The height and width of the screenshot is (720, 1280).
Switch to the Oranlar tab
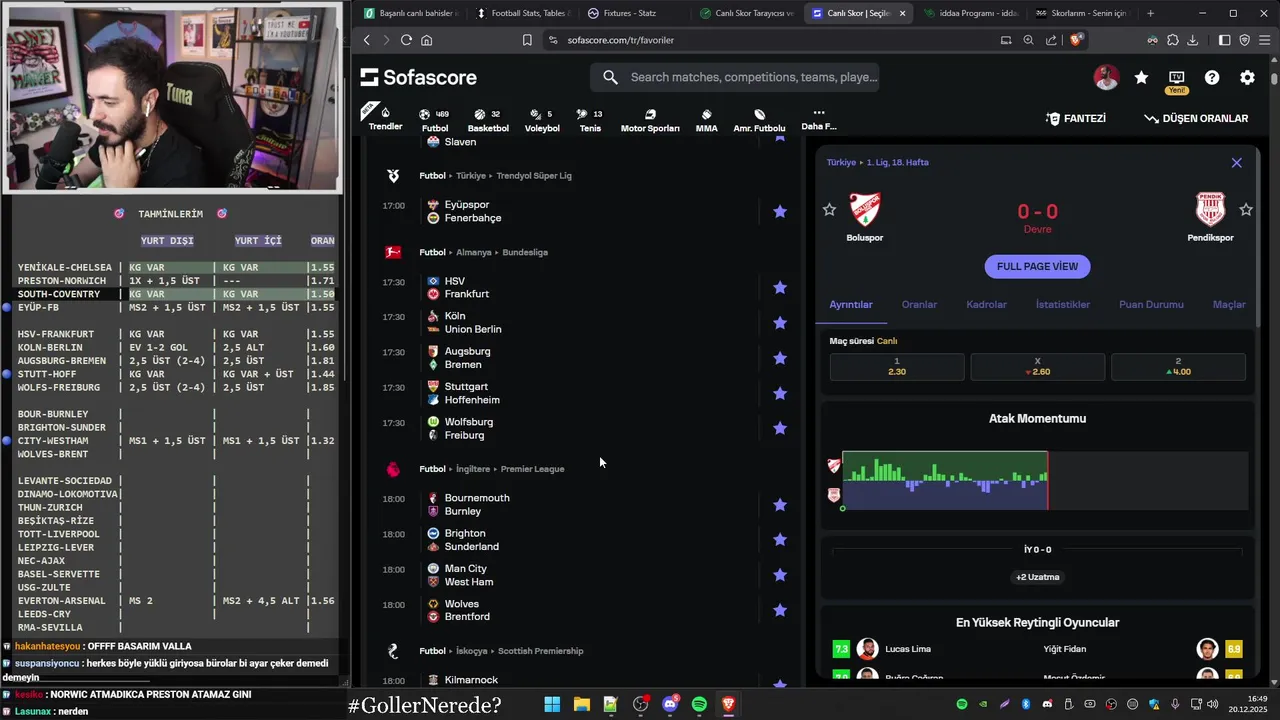point(919,304)
